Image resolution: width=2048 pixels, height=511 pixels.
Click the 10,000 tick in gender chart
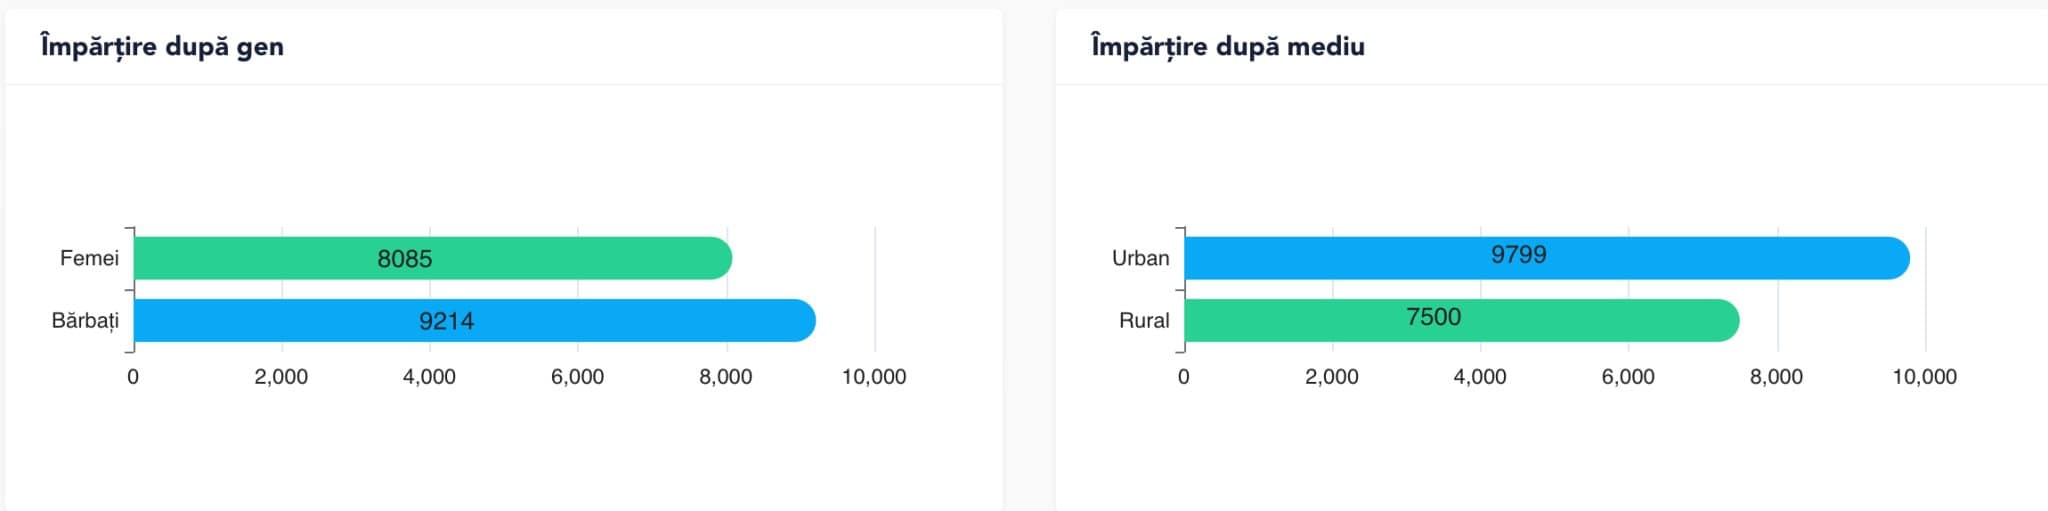[x=874, y=377]
